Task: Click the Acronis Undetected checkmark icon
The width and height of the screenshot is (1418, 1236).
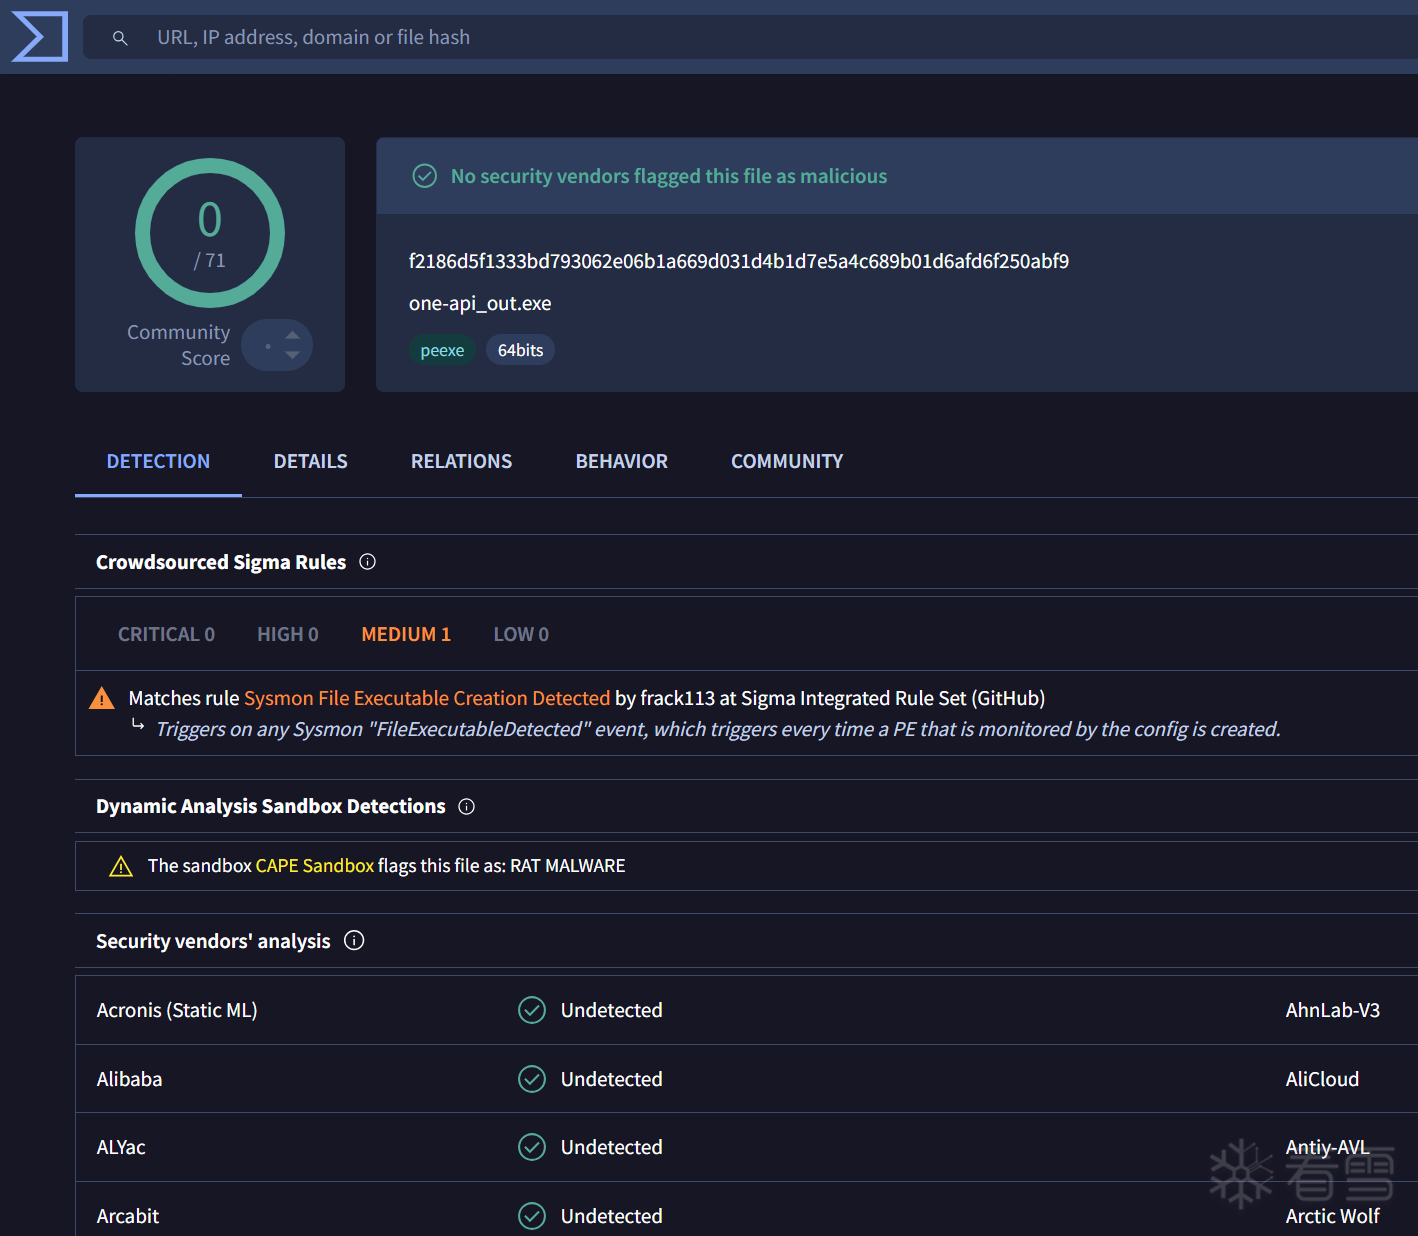Action: (532, 1010)
